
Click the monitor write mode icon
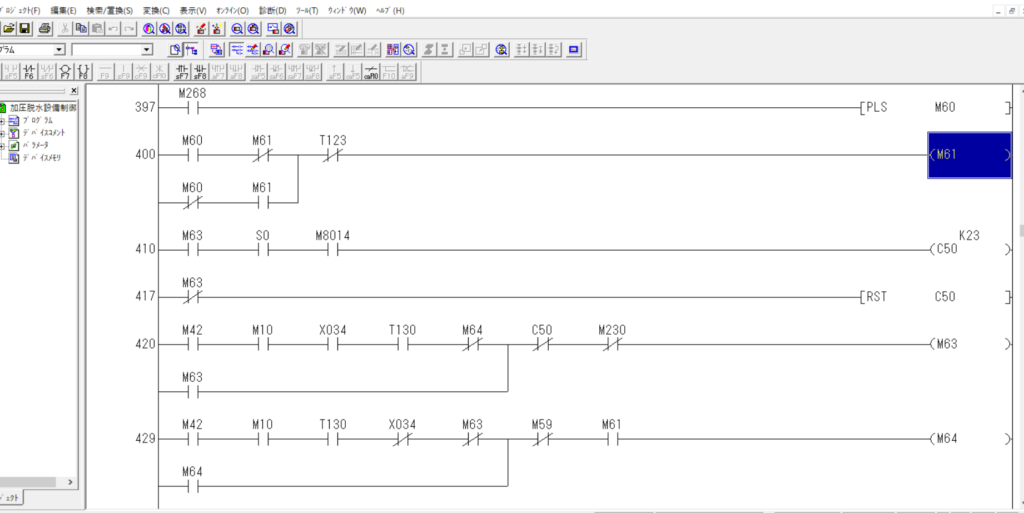[285, 50]
